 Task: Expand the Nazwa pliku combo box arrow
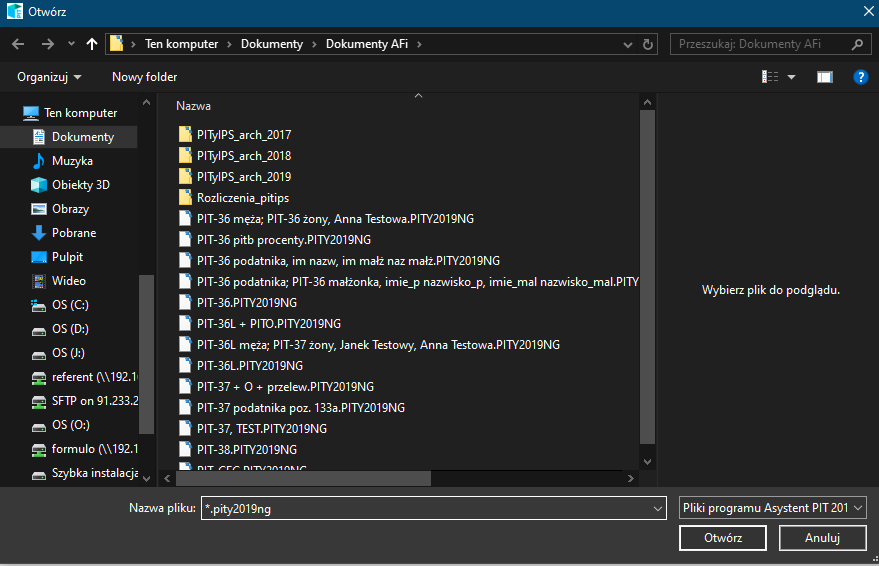[657, 509]
